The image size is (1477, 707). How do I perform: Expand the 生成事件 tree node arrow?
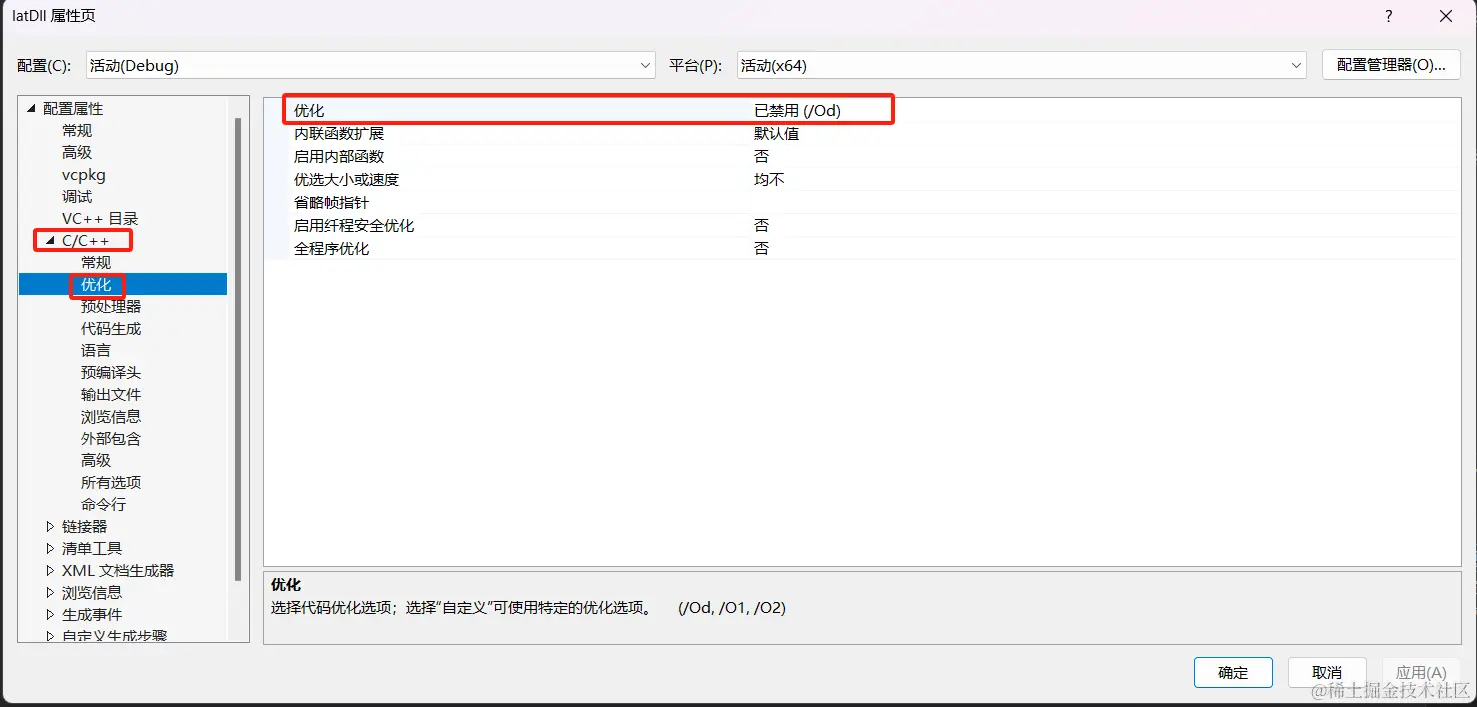(50, 614)
